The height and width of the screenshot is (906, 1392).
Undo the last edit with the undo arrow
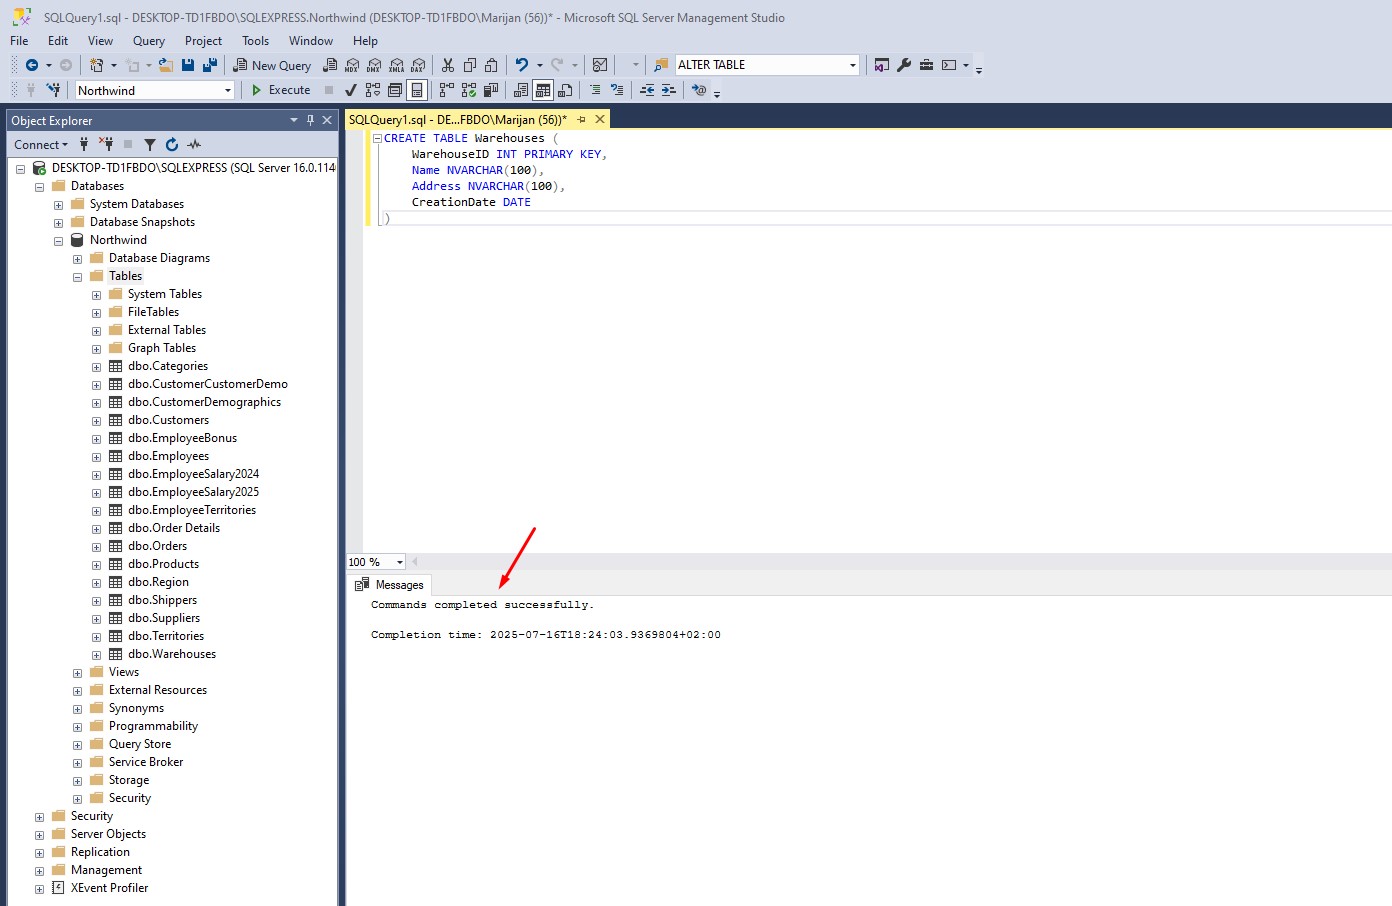[x=522, y=65]
